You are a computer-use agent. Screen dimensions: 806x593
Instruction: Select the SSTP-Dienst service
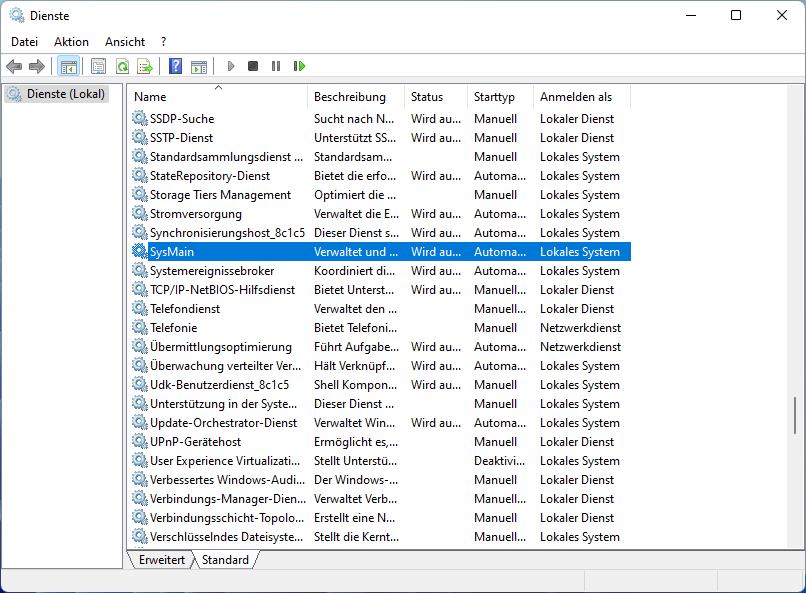[x=380, y=138]
